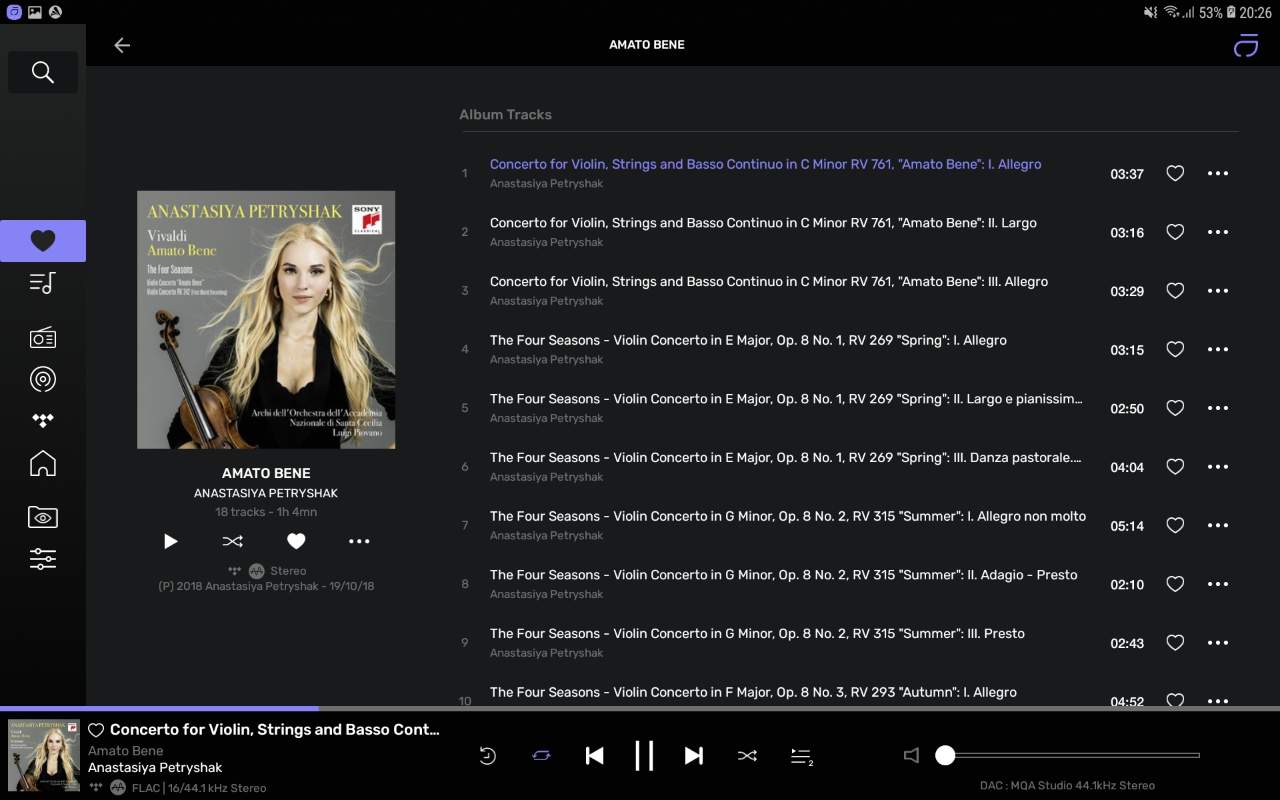This screenshot has width=1280, height=800.
Task: Open the play queue icon
Action: click(x=801, y=757)
